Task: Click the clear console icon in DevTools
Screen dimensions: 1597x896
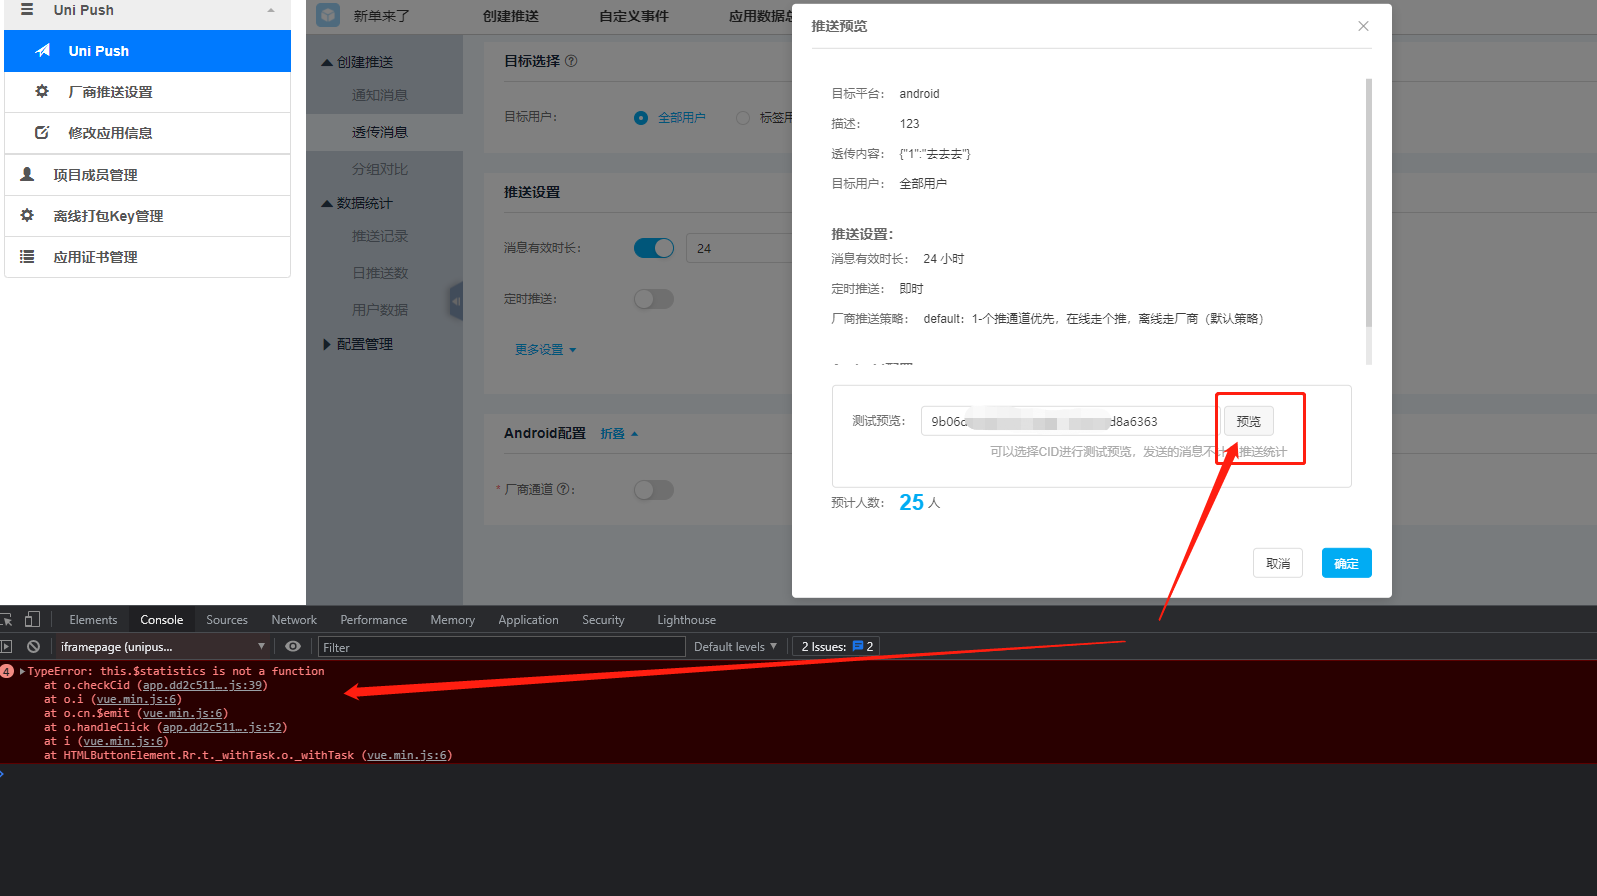Action: coord(33,647)
